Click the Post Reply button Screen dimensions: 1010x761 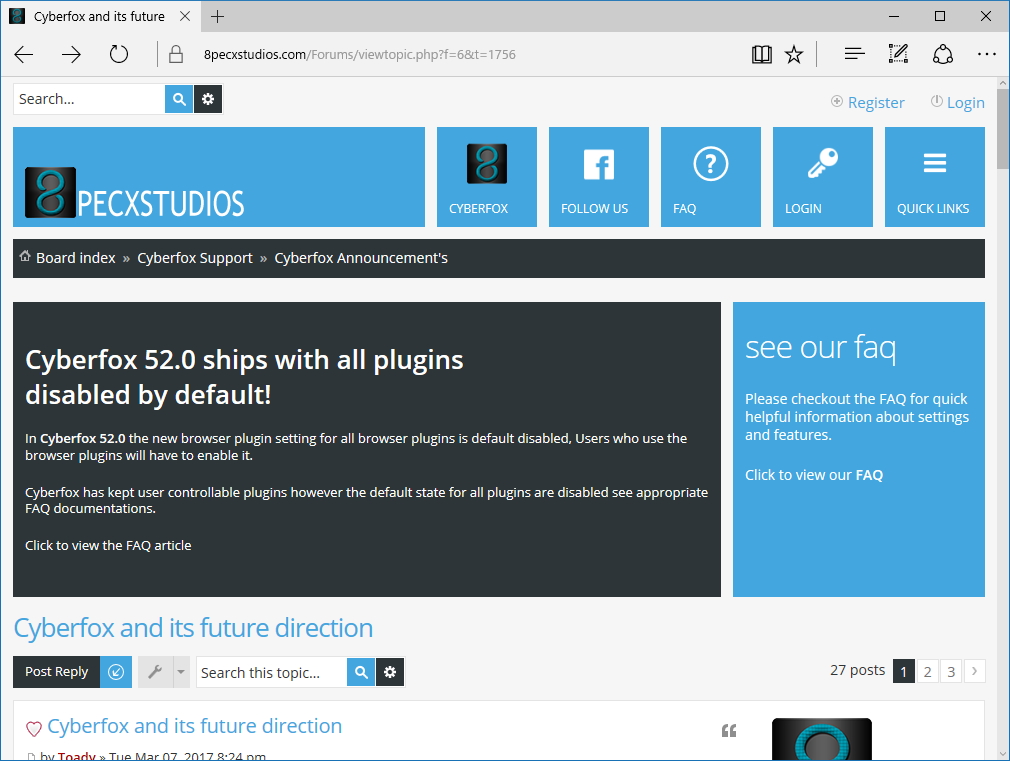click(57, 671)
